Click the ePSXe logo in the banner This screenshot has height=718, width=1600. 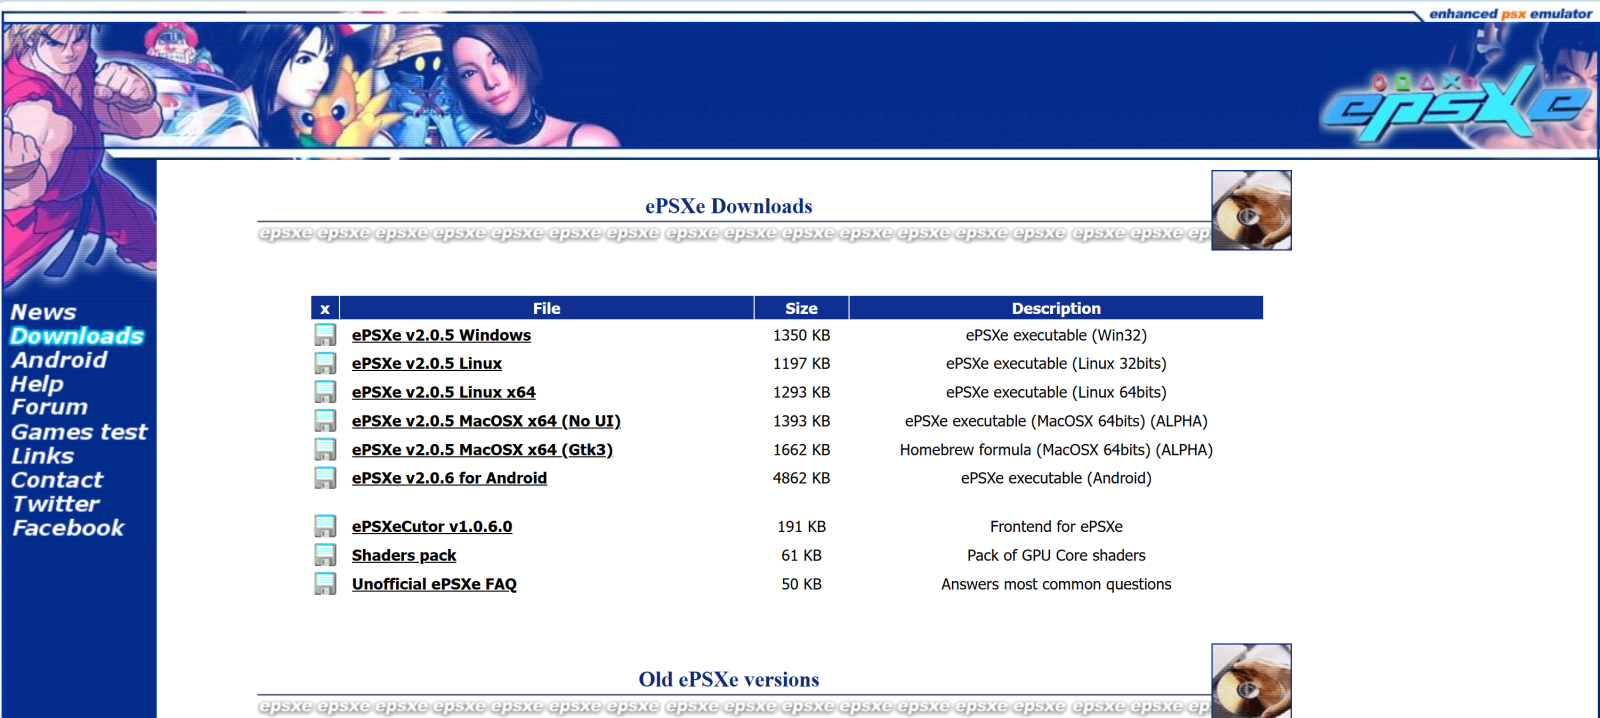1455,104
